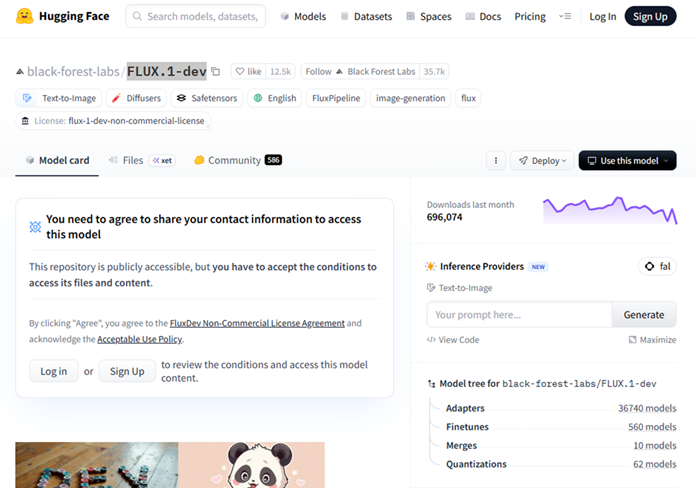Open the Community tab

(x=238, y=160)
